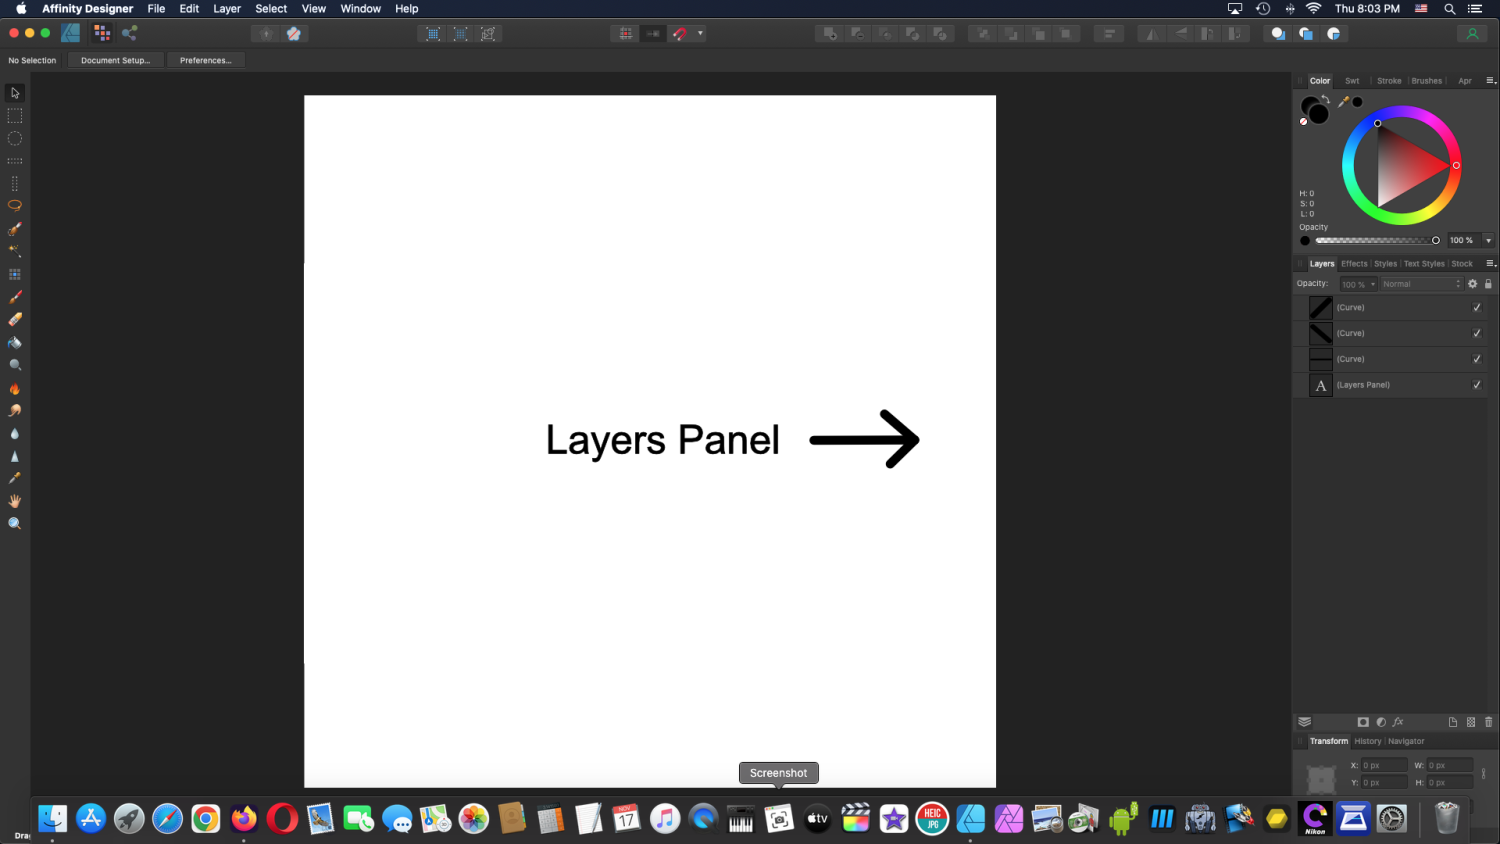Open the snapping options dropdown arrow
1500x844 pixels.
click(x=700, y=34)
